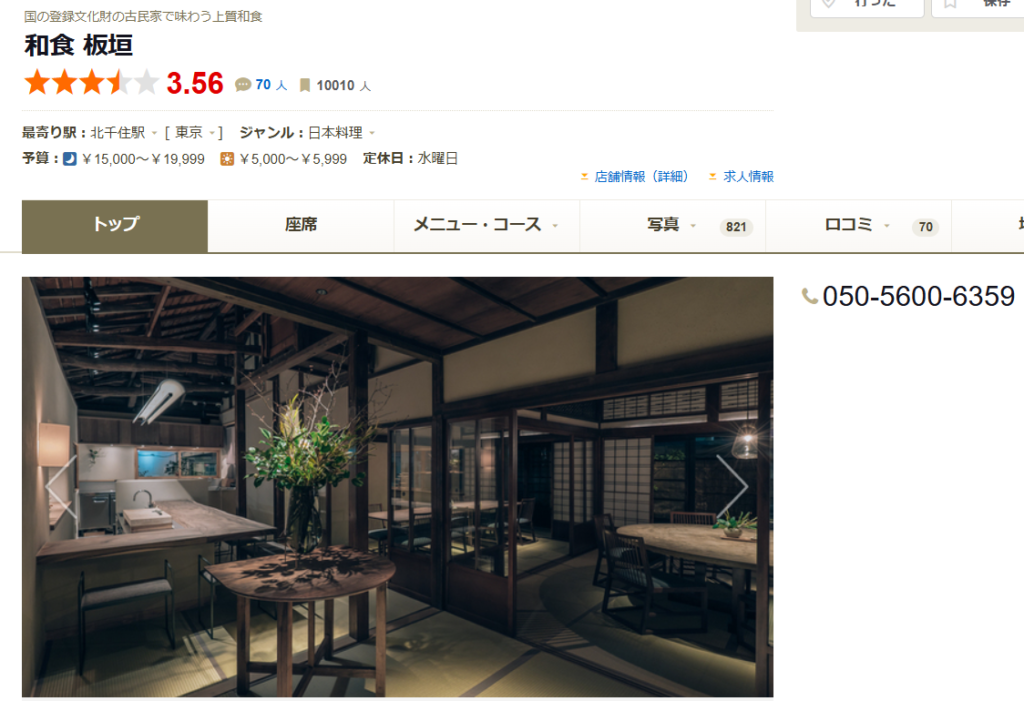Switch to the 座席 tab
This screenshot has height=701, width=1024.
301,225
